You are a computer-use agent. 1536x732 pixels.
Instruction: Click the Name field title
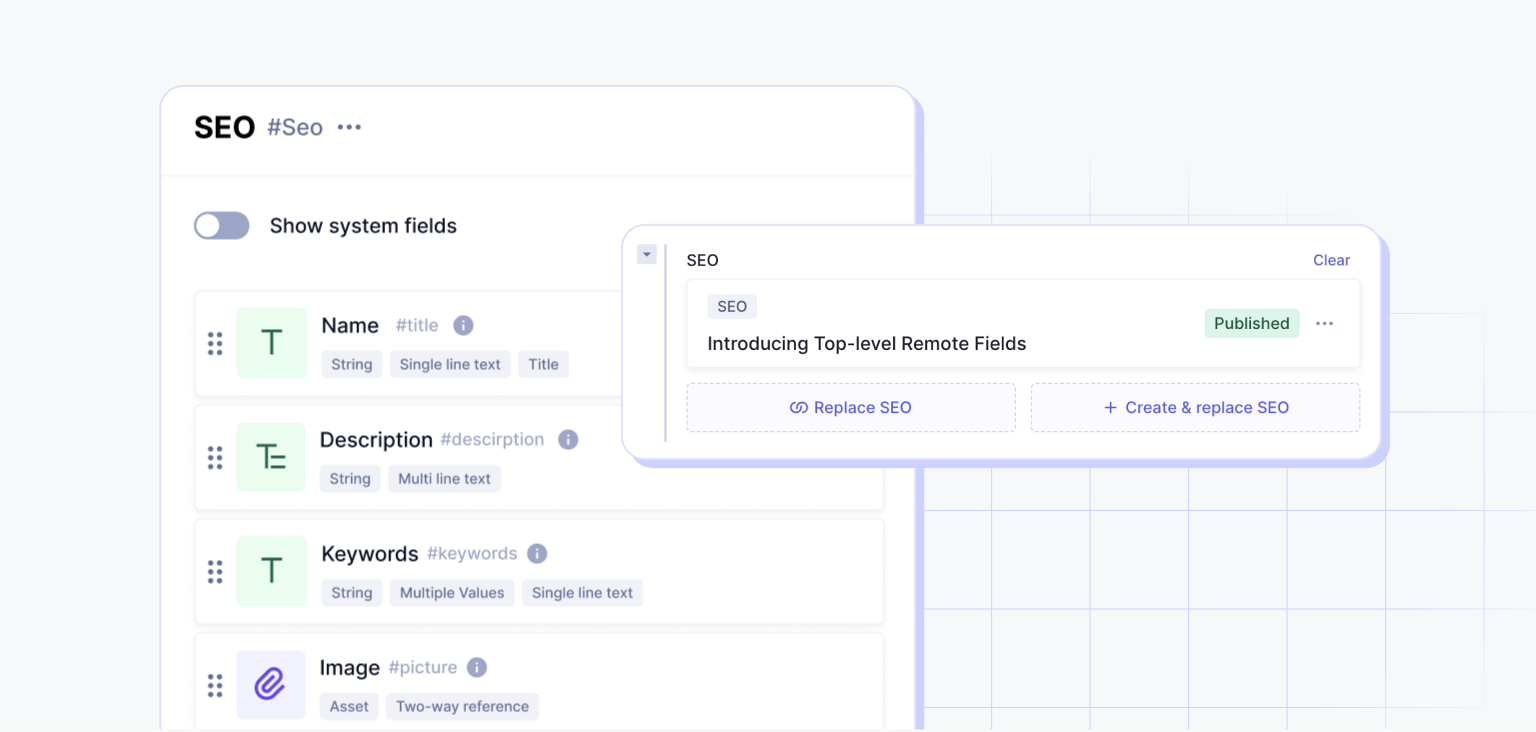click(350, 325)
